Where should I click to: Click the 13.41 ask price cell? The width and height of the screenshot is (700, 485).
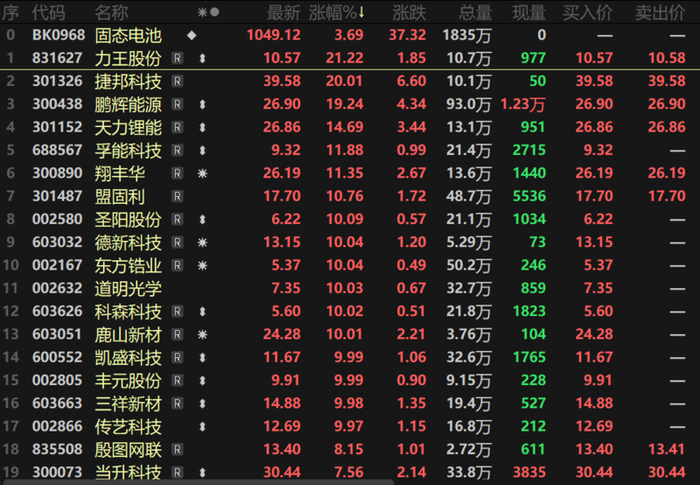[667, 449]
